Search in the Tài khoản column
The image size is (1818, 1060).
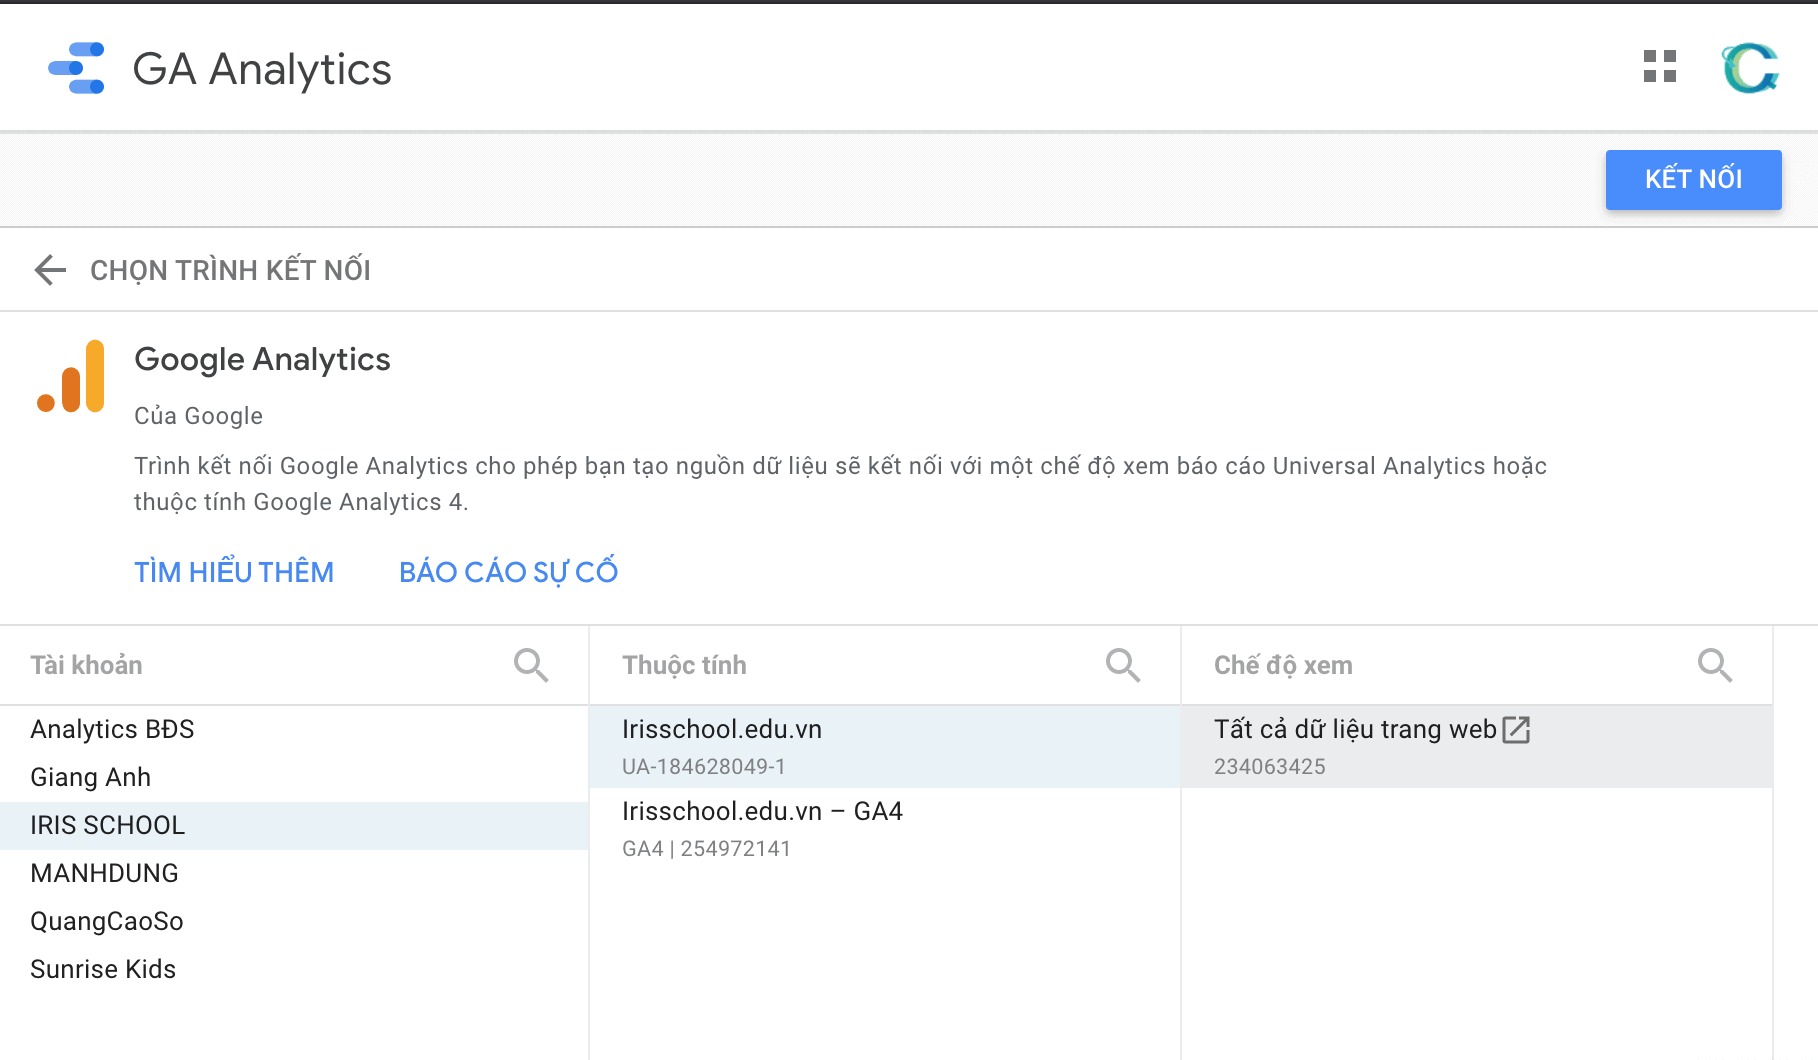[x=531, y=665]
